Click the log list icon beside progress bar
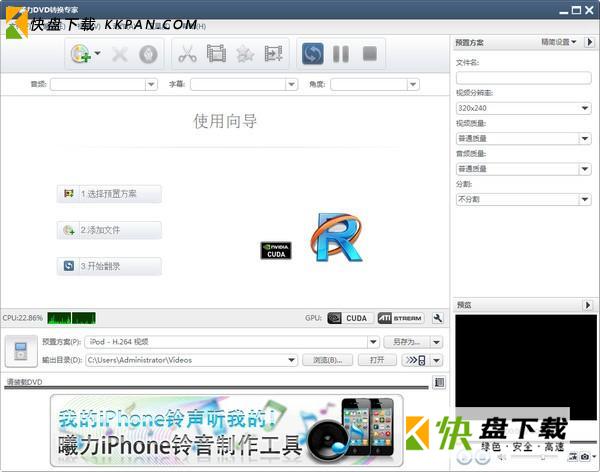The height and width of the screenshot is (472, 600). (439, 382)
